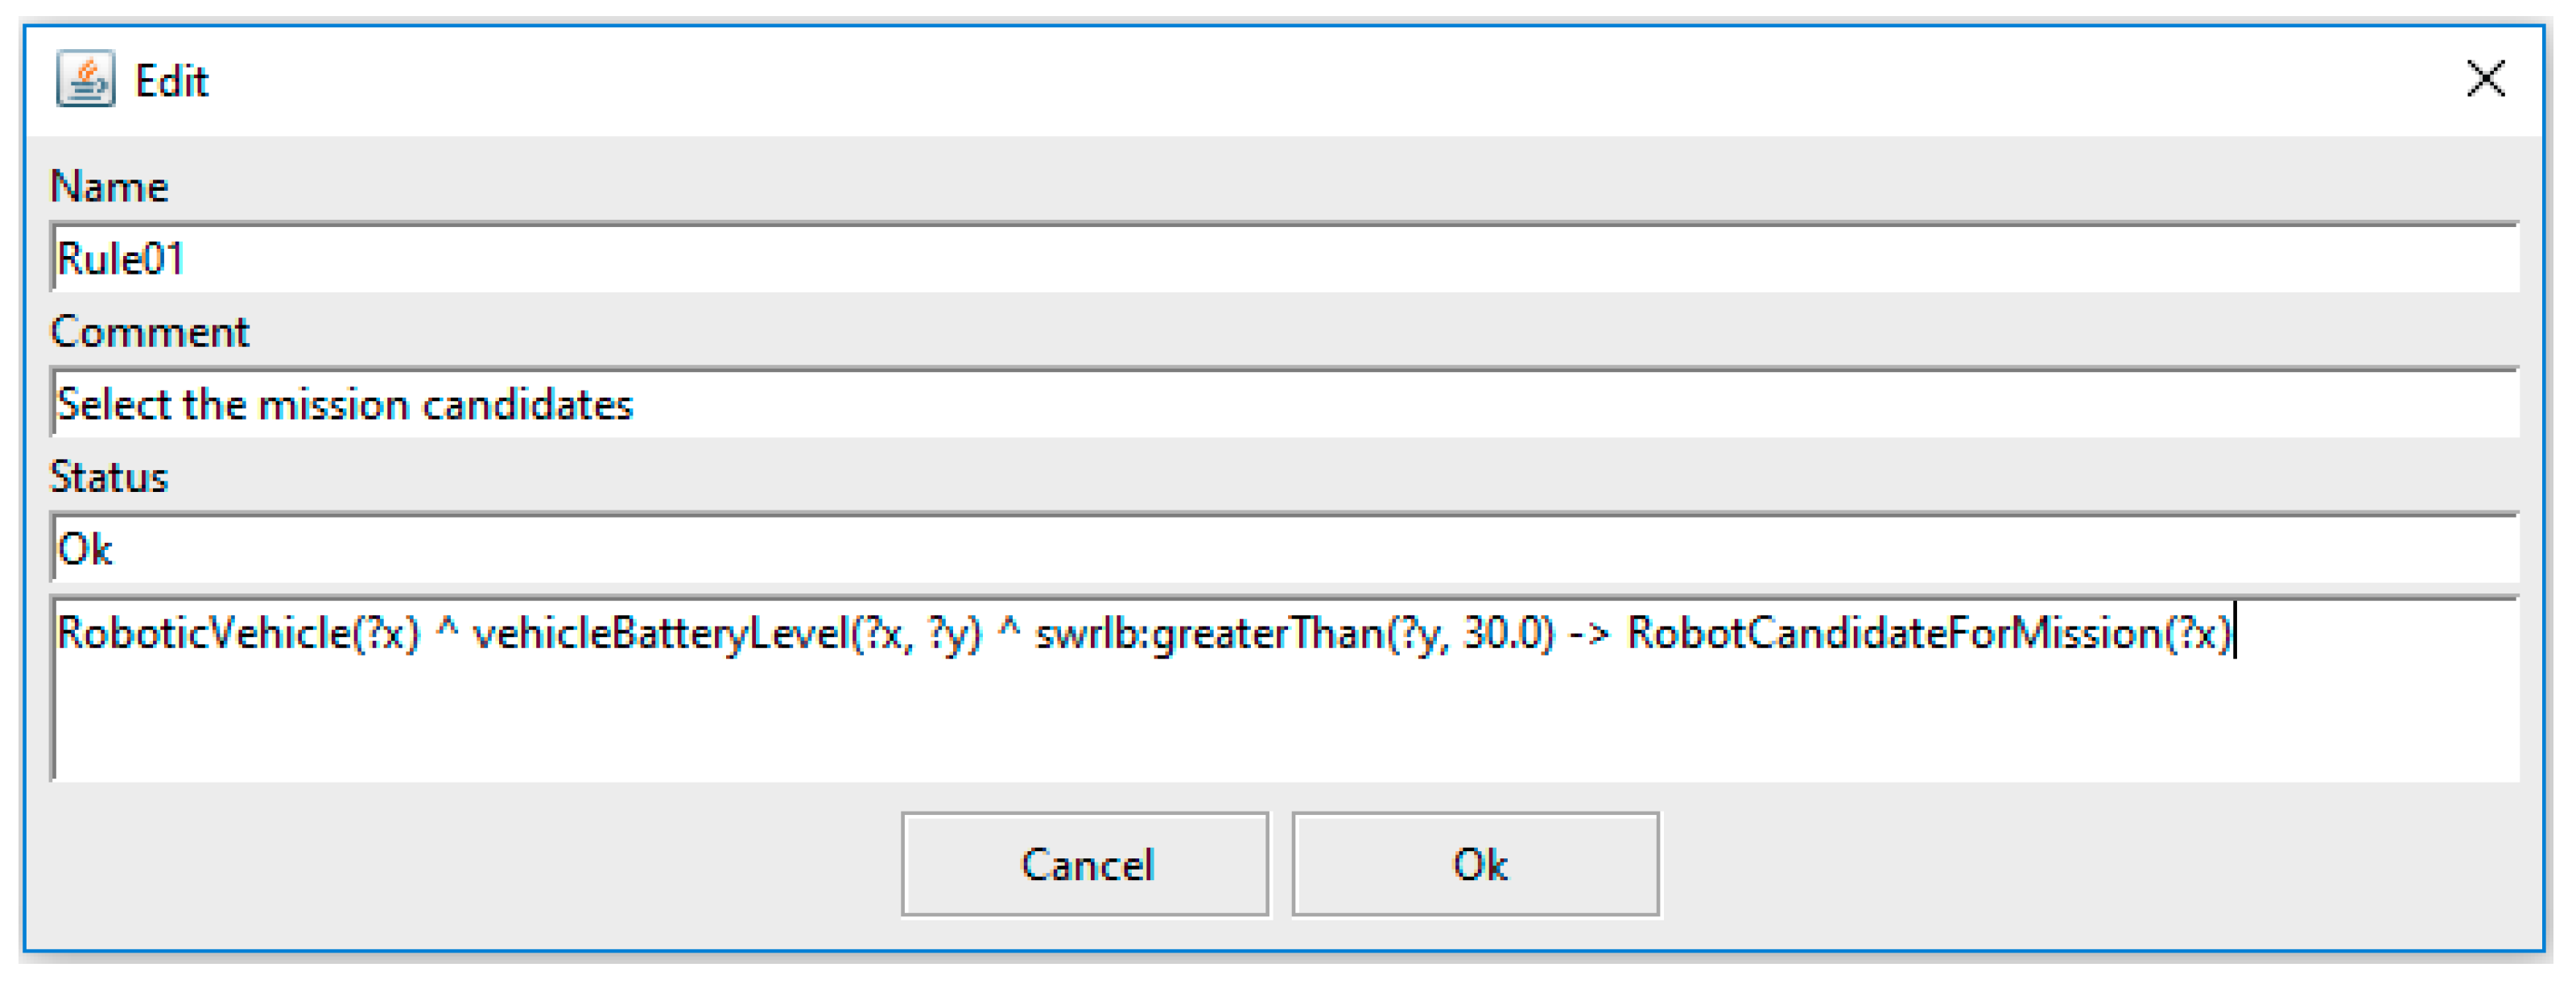Click into the Comment text field
This screenshot has height=988, width=2576.
[x=1284, y=403]
